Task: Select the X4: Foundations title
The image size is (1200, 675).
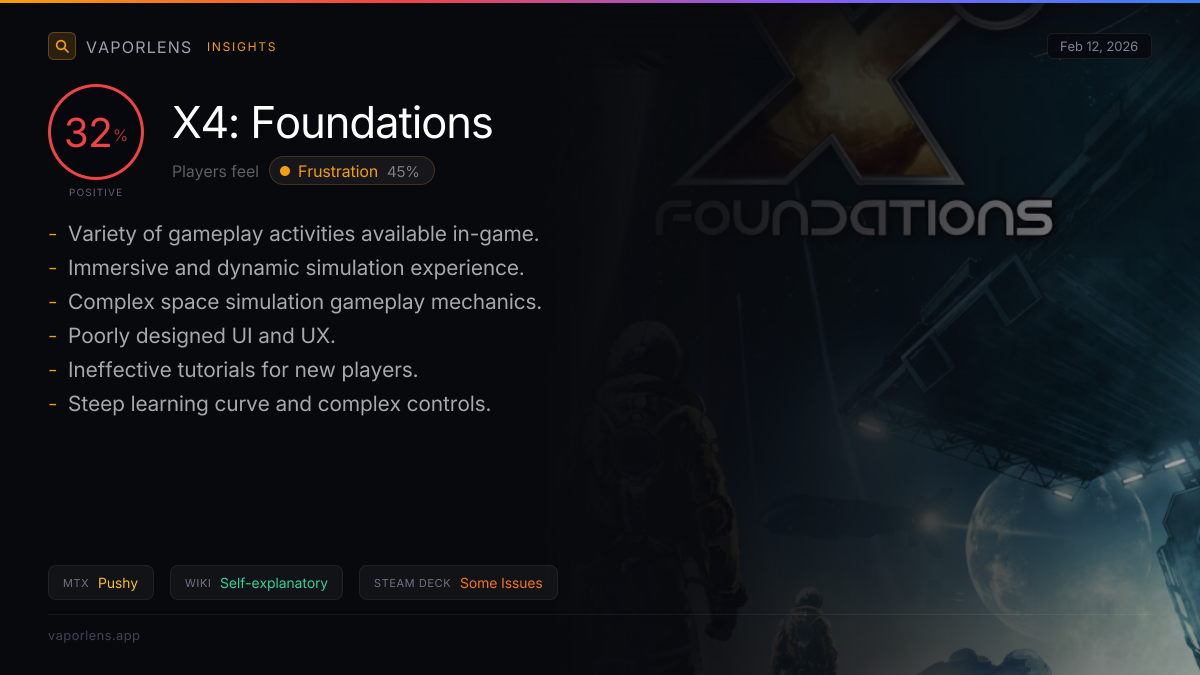Action: [x=332, y=123]
